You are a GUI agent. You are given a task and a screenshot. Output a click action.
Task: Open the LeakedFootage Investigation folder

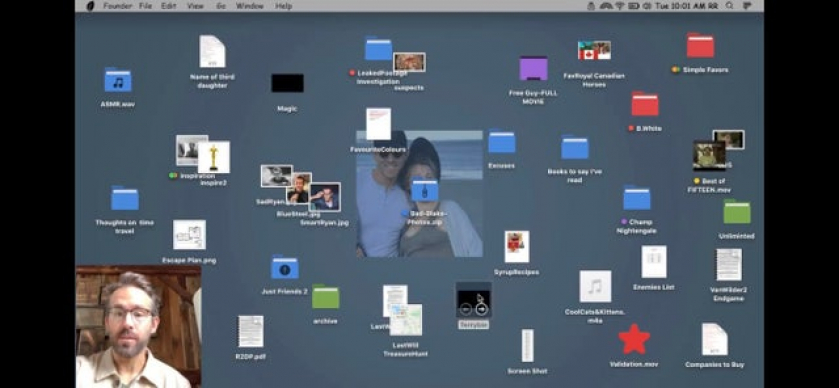click(378, 49)
